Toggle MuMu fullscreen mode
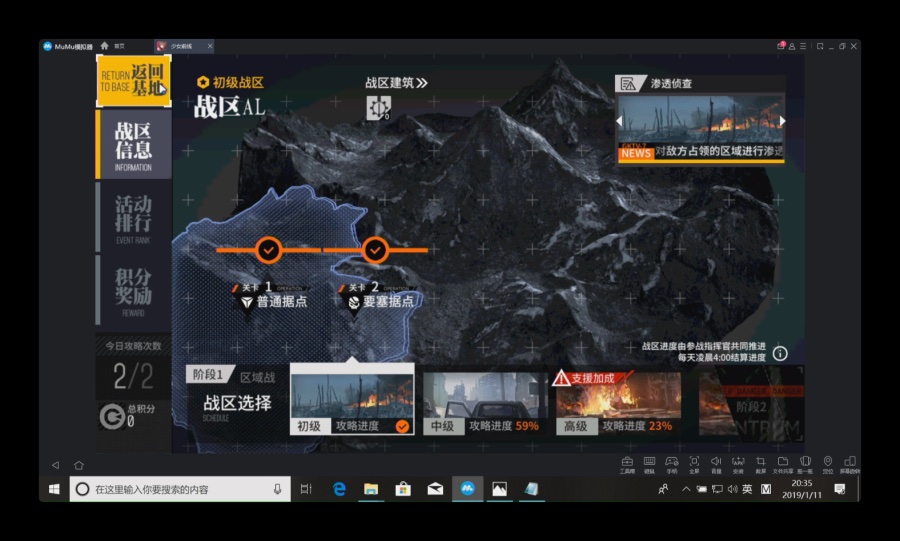Image resolution: width=900 pixels, height=541 pixels. coord(694,464)
